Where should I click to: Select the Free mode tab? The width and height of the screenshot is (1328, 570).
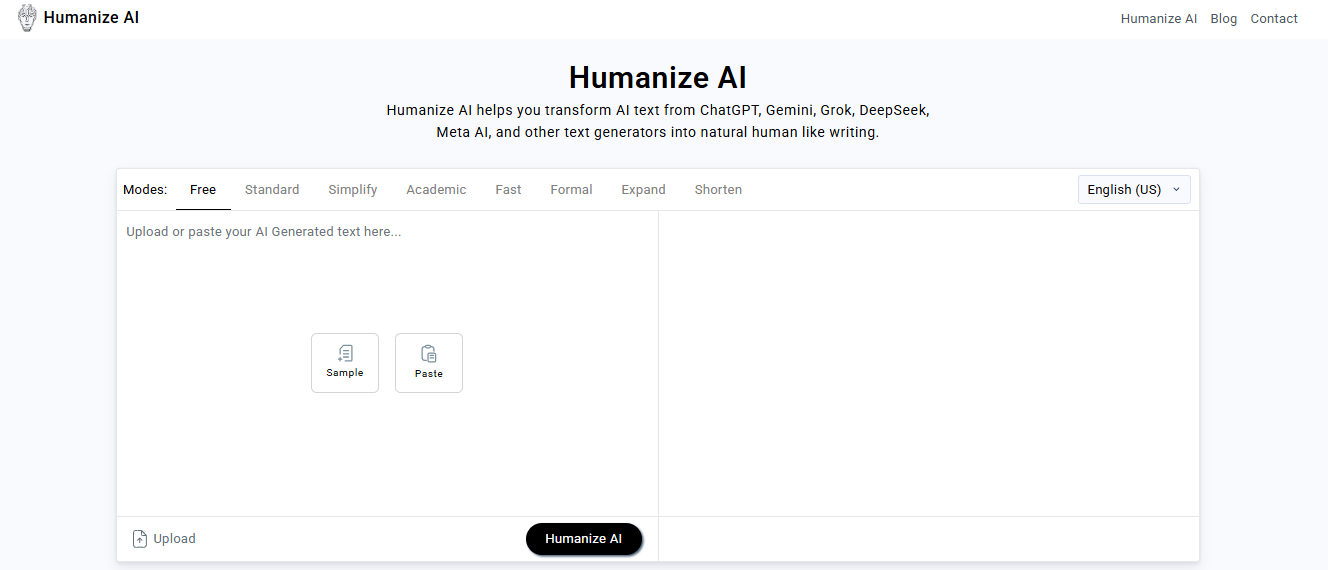203,189
